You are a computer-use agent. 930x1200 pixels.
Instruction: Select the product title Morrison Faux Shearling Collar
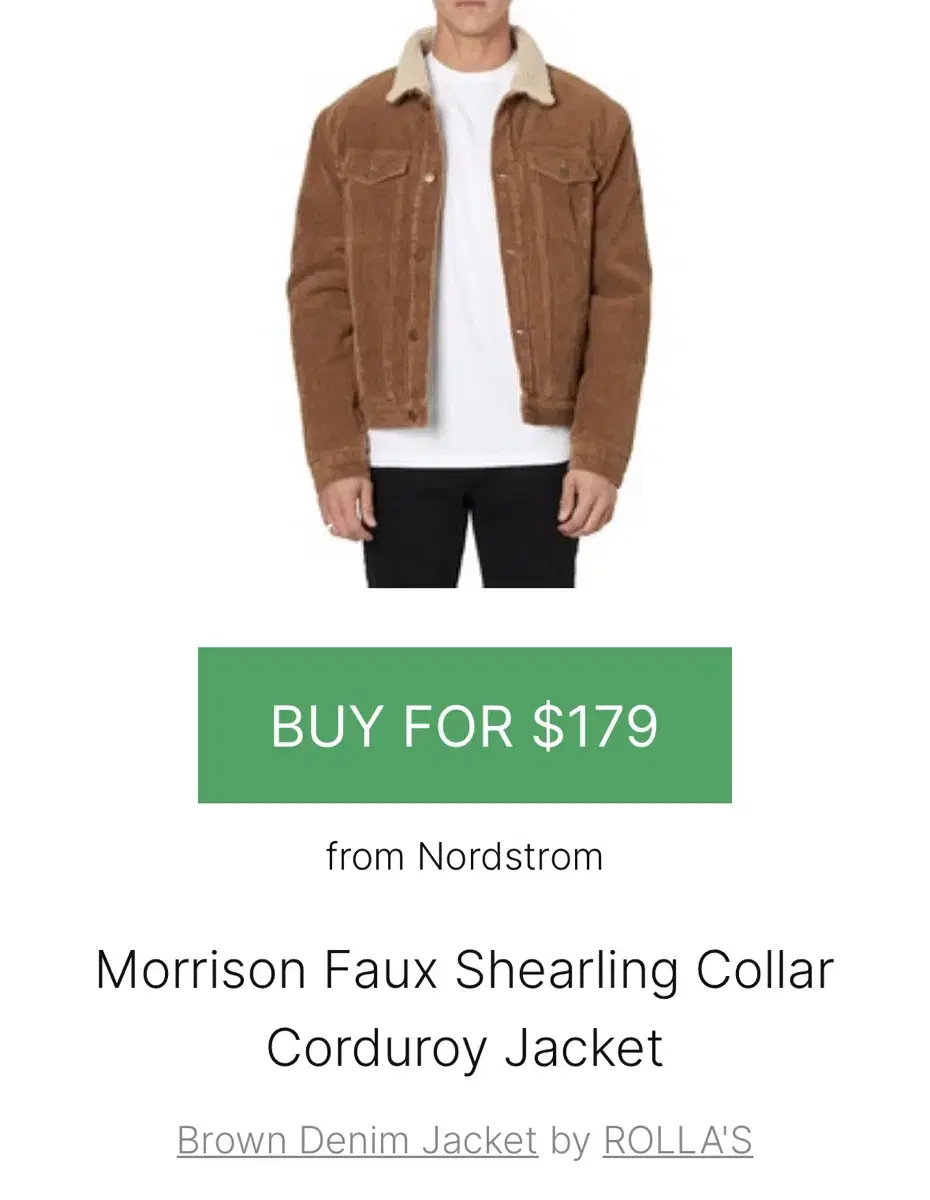tap(465, 970)
